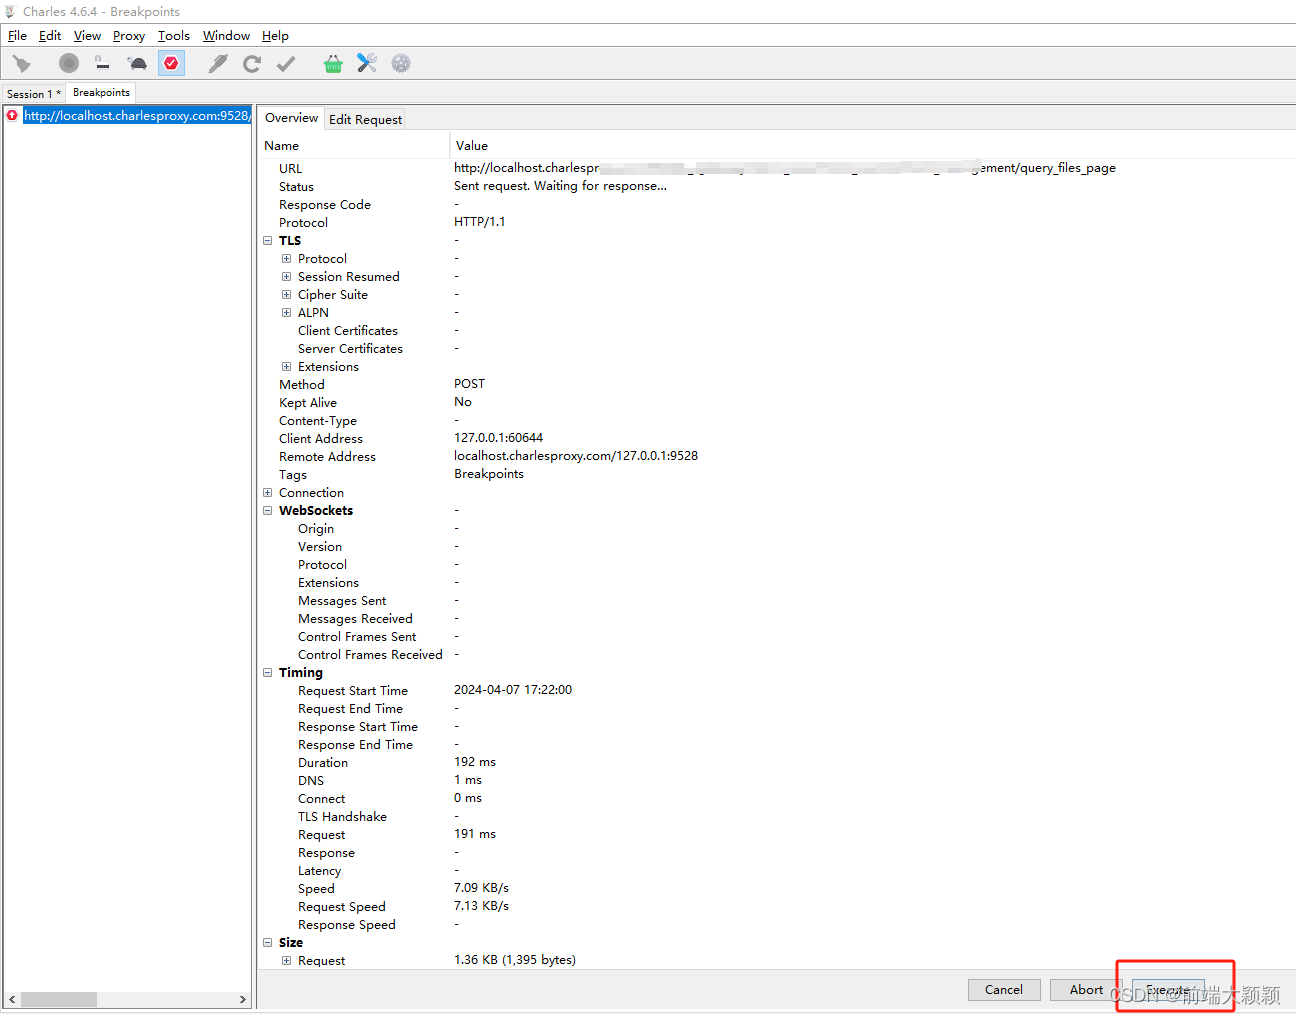Select the Client Certificates row
Viewport: 1296px width, 1014px height.
tap(776, 331)
